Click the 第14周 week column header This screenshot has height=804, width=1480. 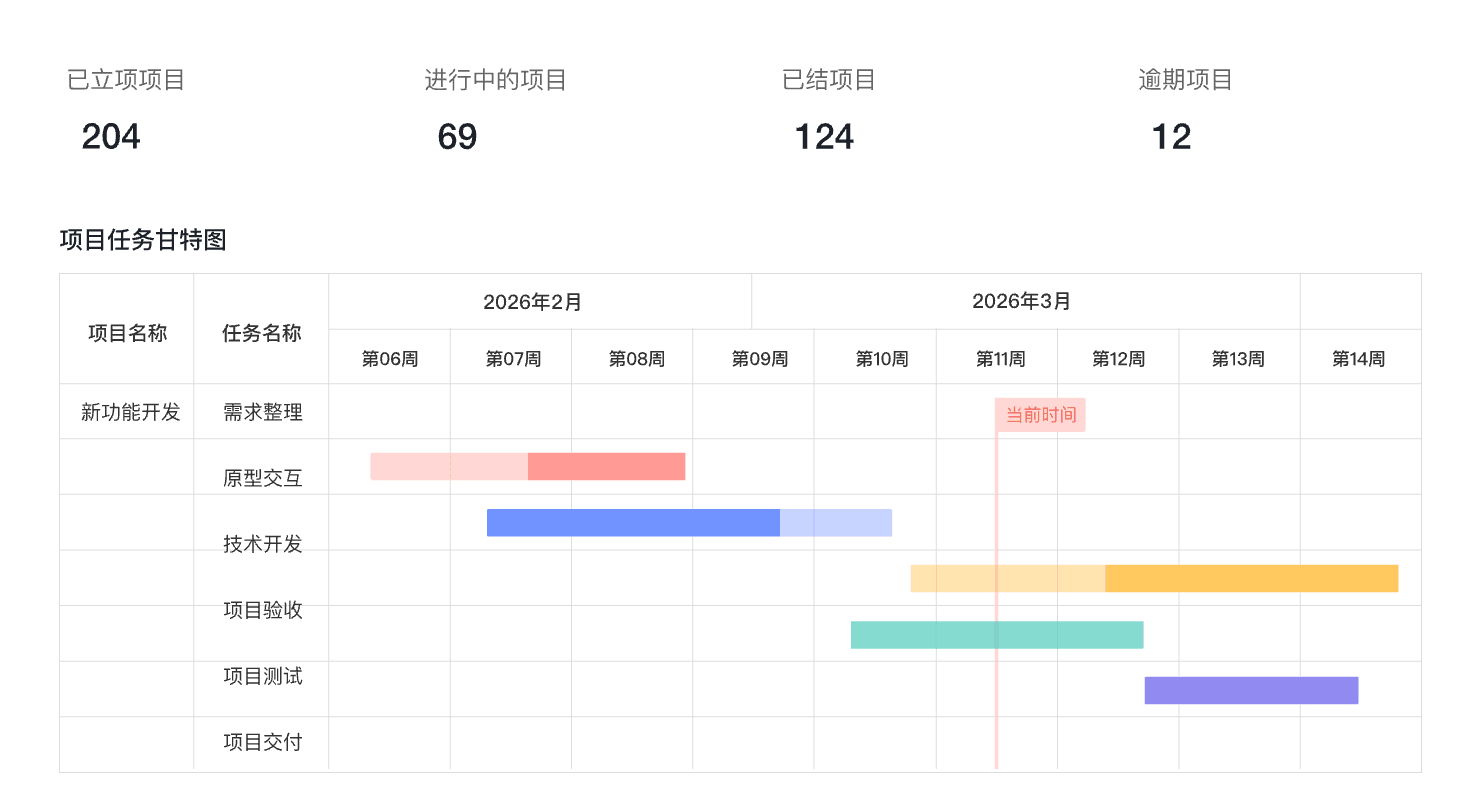coord(1358,358)
